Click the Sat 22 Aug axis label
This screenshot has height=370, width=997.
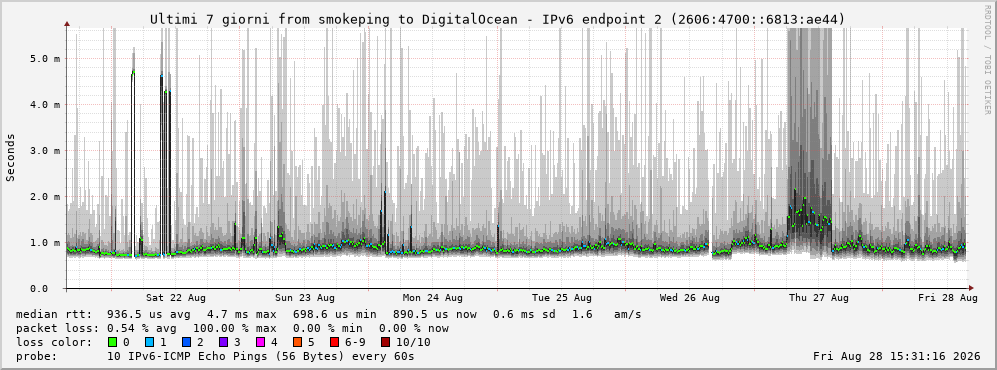(175, 298)
